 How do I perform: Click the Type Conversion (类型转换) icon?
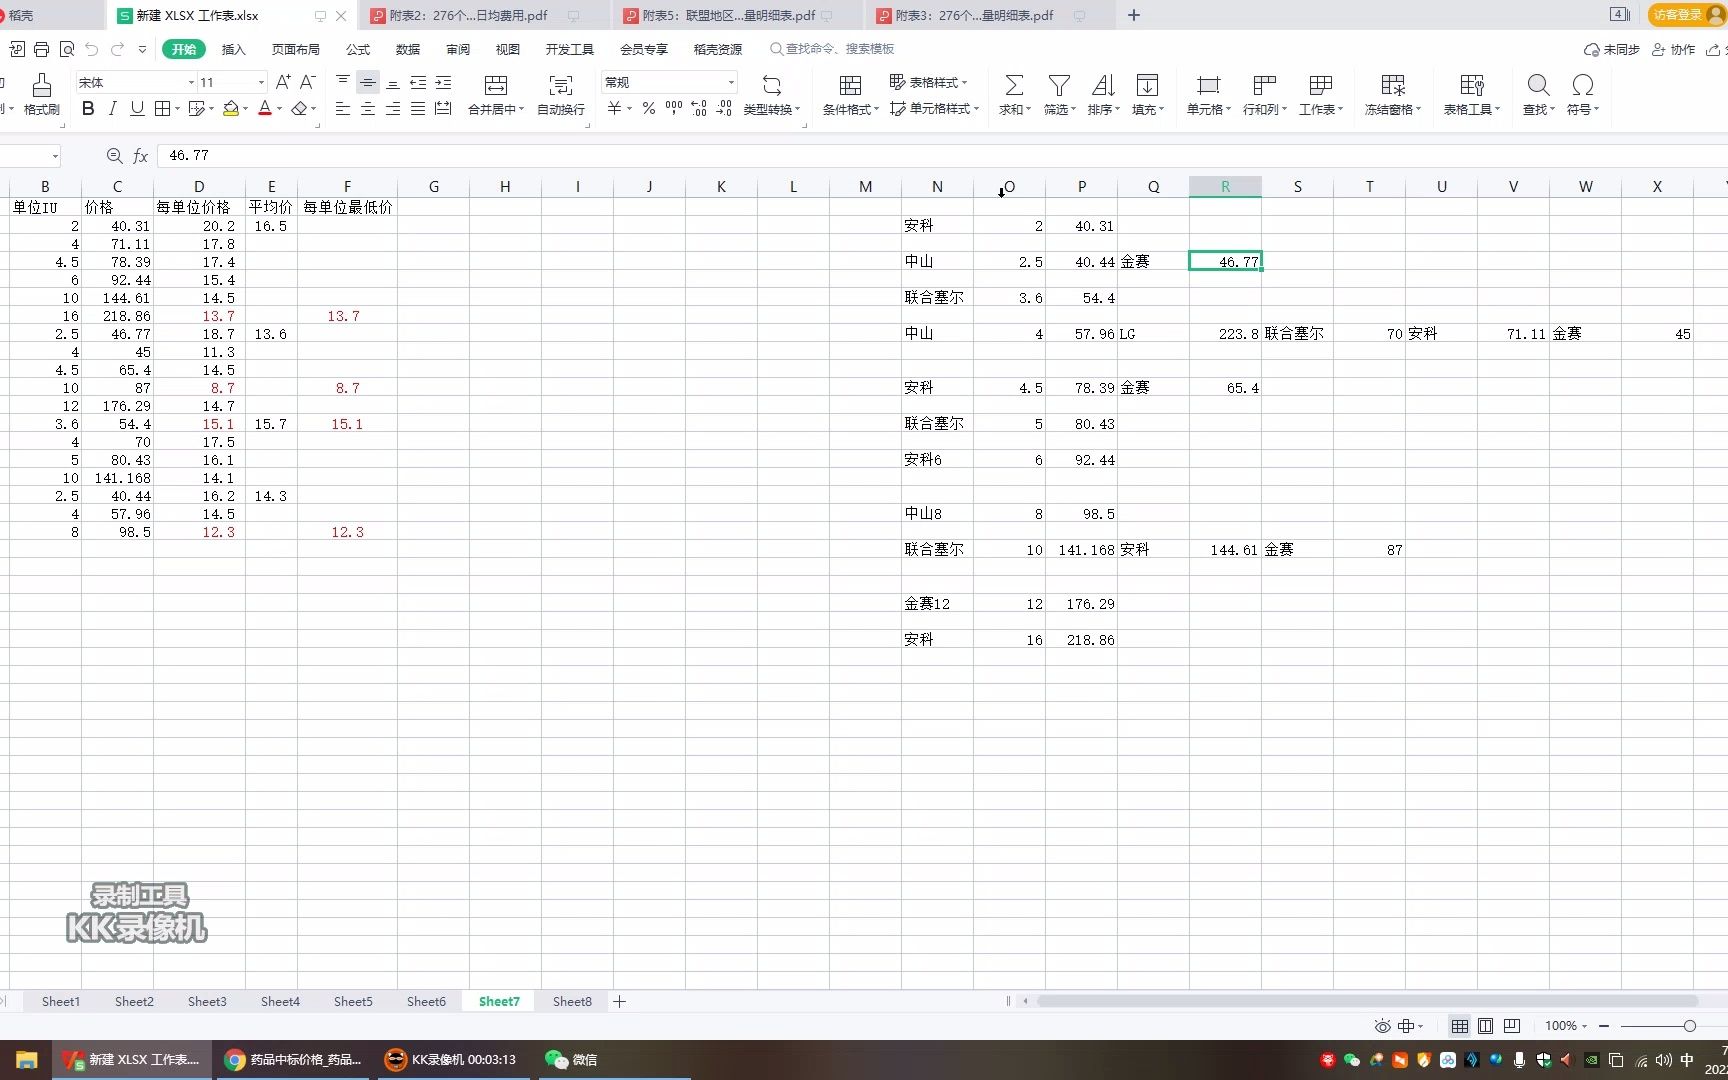click(772, 85)
